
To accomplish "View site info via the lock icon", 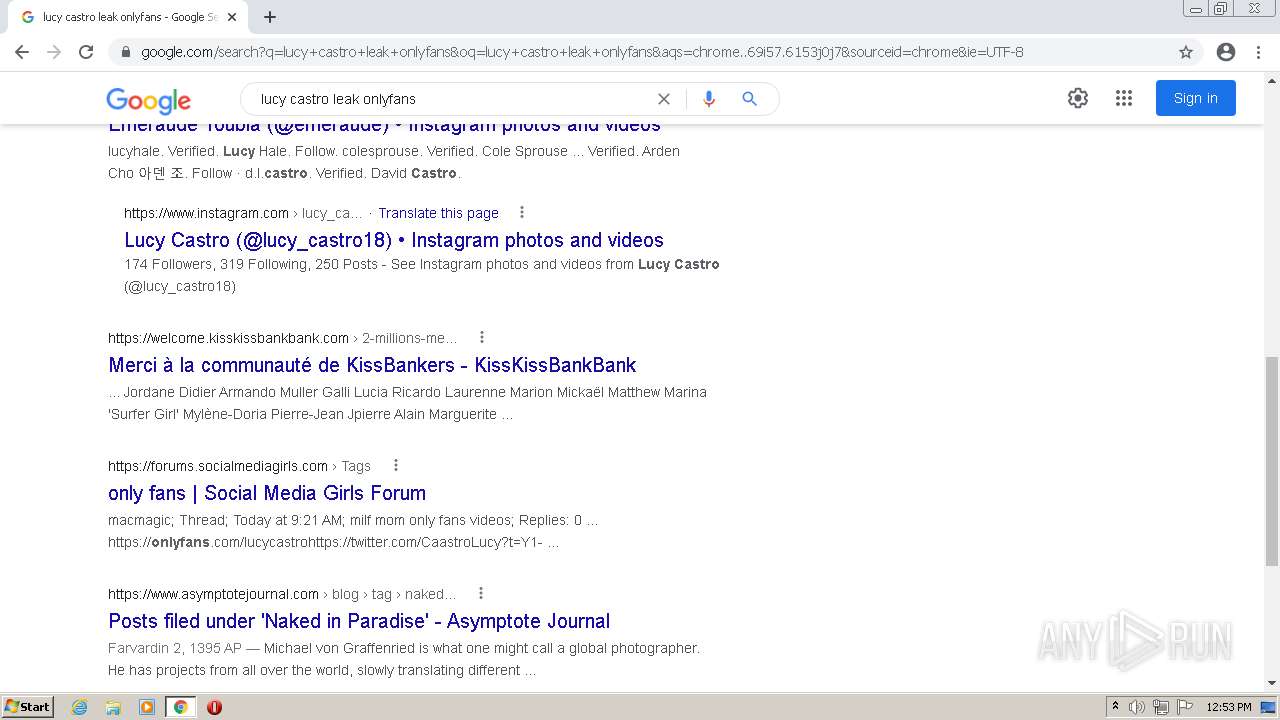I will click(x=125, y=52).
